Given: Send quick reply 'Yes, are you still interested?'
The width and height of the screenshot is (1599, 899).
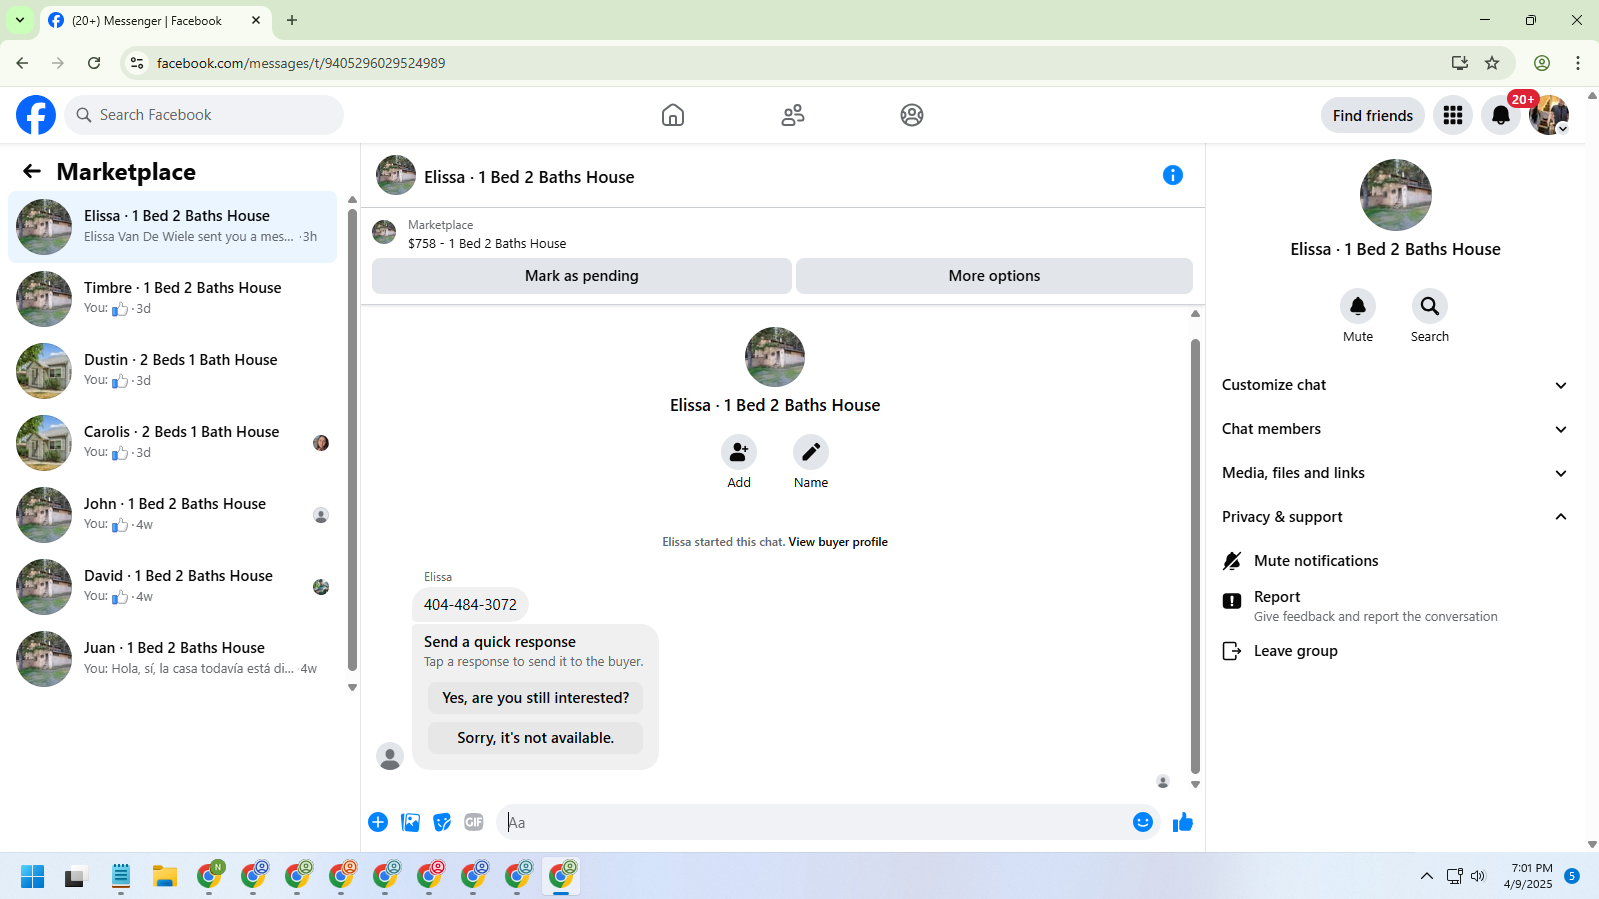Looking at the screenshot, I should pyautogui.click(x=536, y=698).
